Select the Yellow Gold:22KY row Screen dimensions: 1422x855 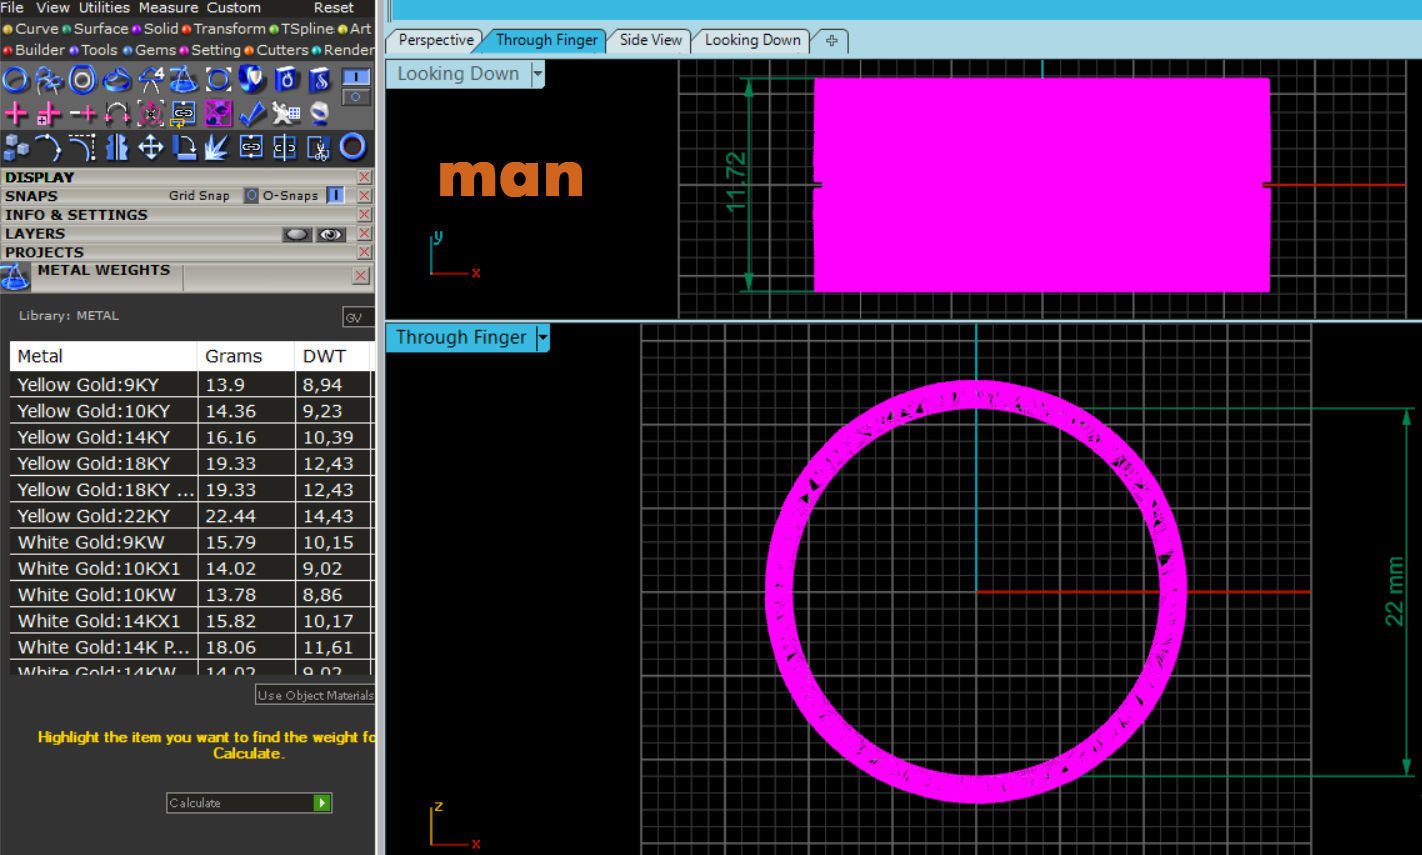(191, 516)
